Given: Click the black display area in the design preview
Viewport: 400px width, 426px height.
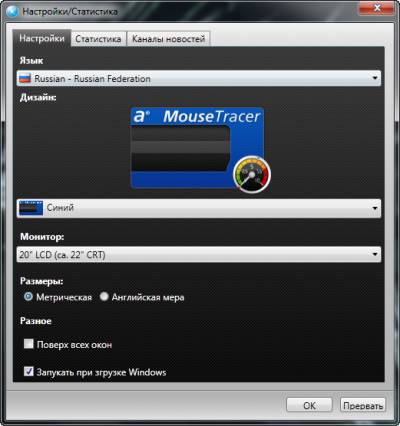Looking at the screenshot, I should (x=181, y=148).
